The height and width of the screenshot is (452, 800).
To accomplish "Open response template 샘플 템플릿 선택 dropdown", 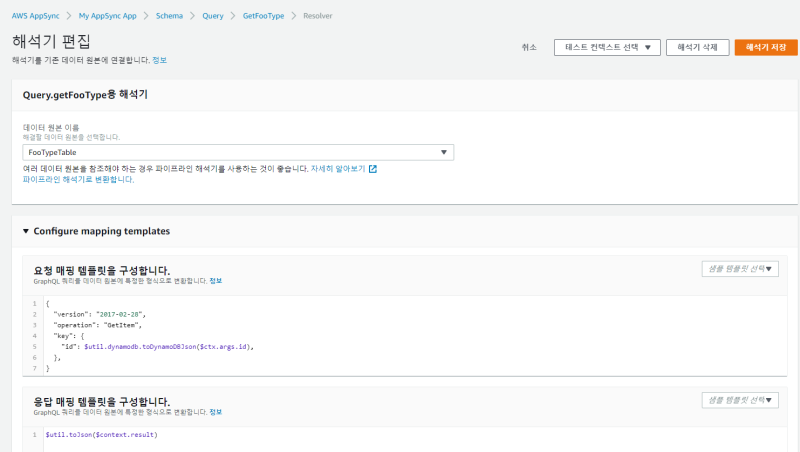I will click(x=740, y=400).
